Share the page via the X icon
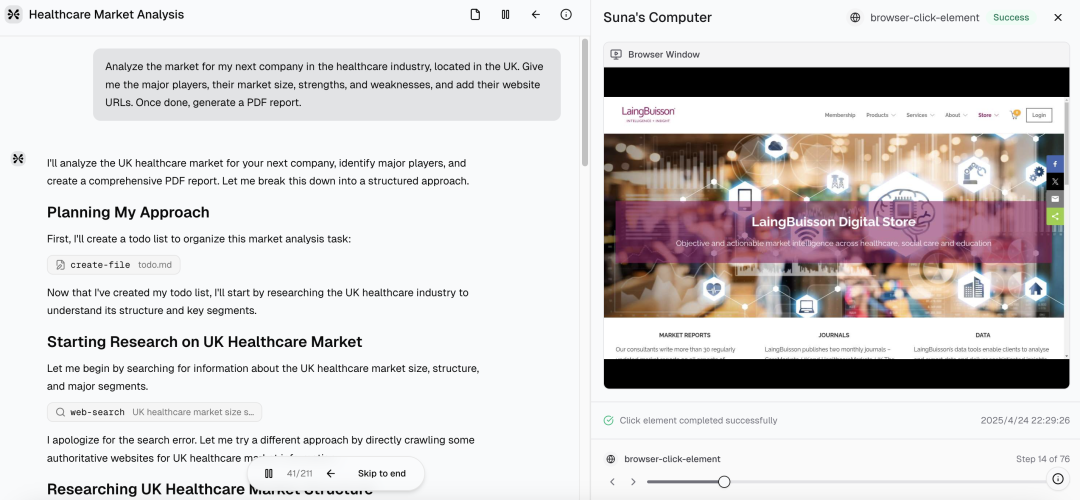The height and width of the screenshot is (500, 1080). click(x=1055, y=181)
